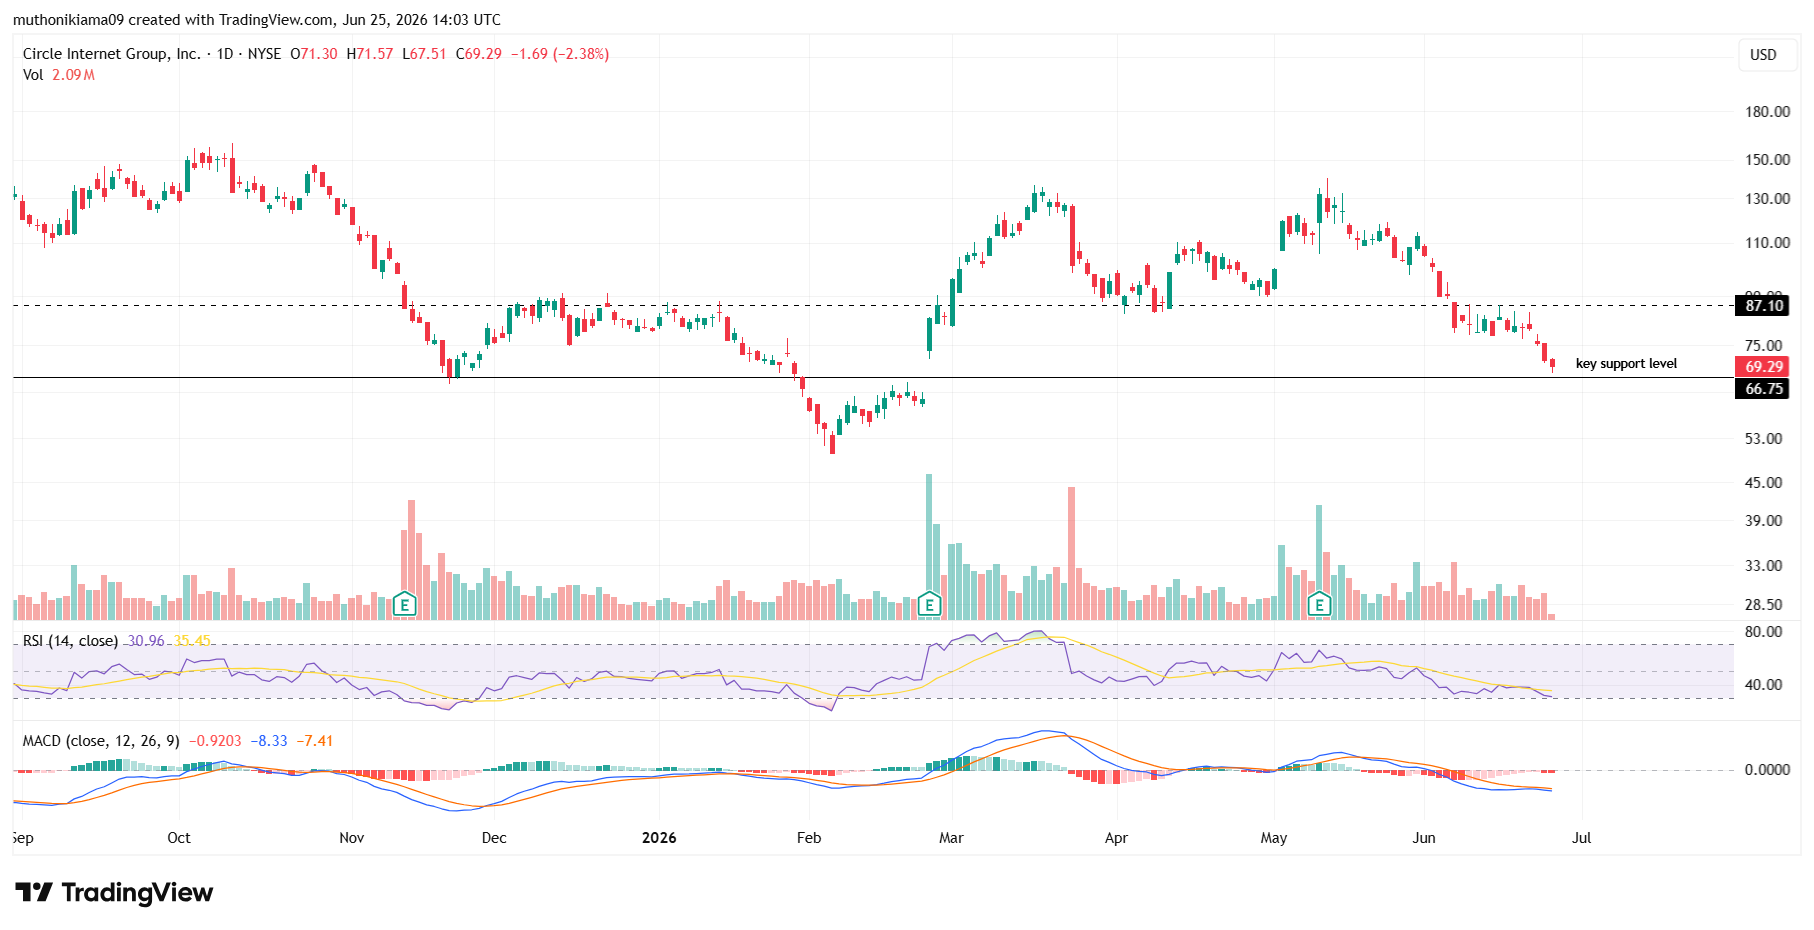
Task: Click the low value L67.51
Action: (424, 54)
